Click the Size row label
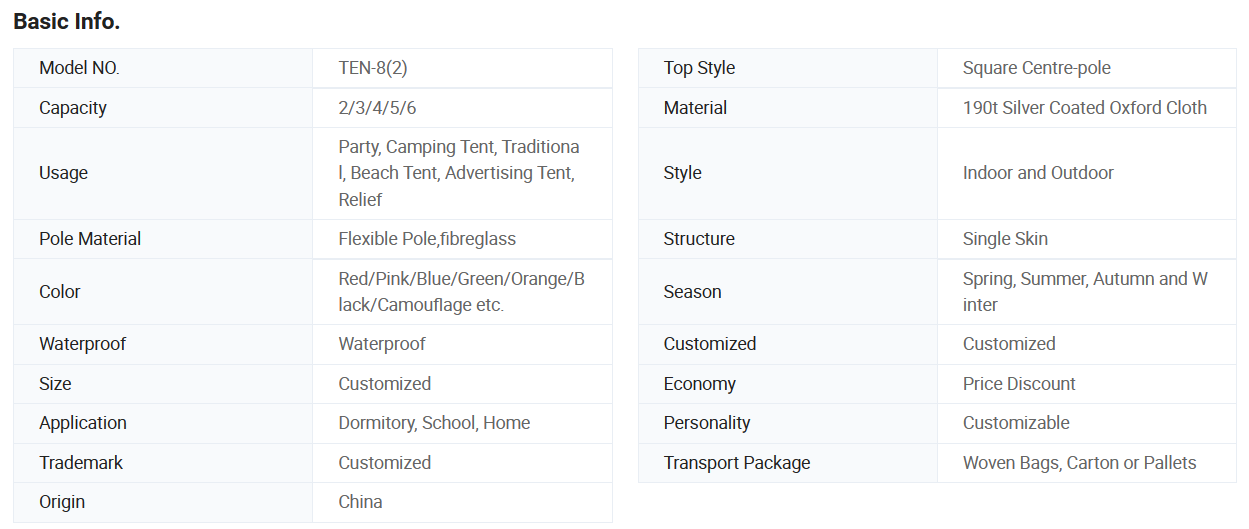The image size is (1249, 529). point(55,384)
